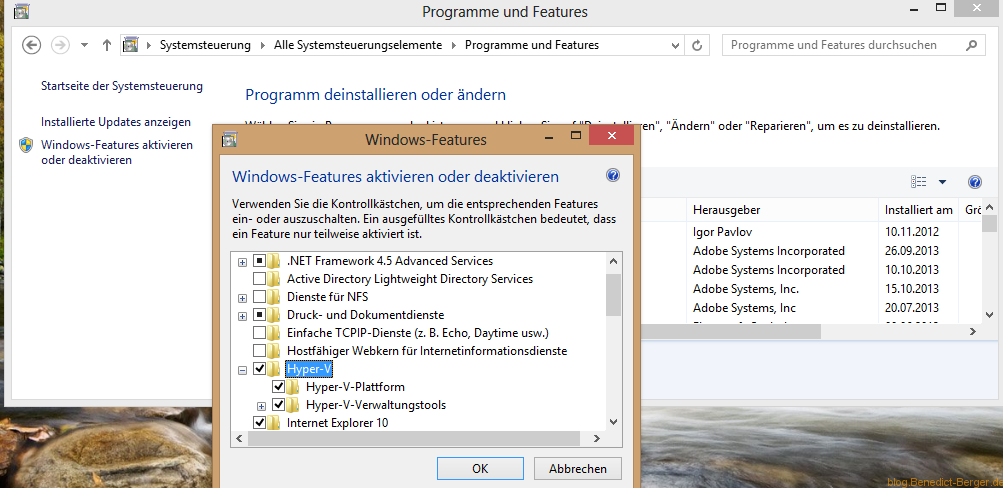Uncheck the Hyper-V-Verwaltungstools checkbox
1003x488 pixels.
pos(278,405)
